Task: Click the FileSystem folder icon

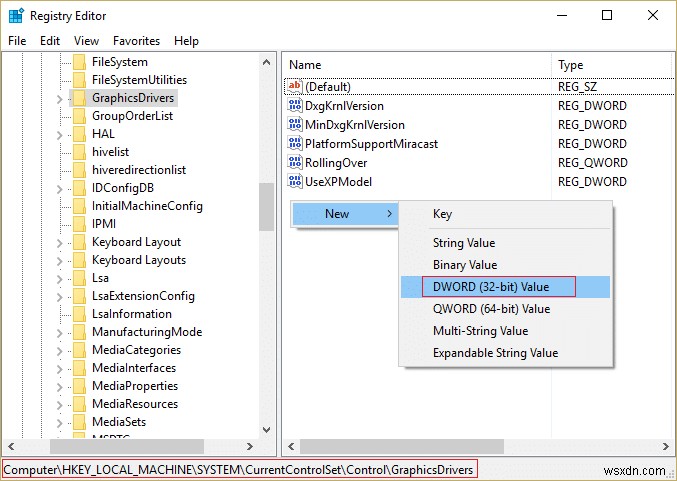Action: coord(79,62)
